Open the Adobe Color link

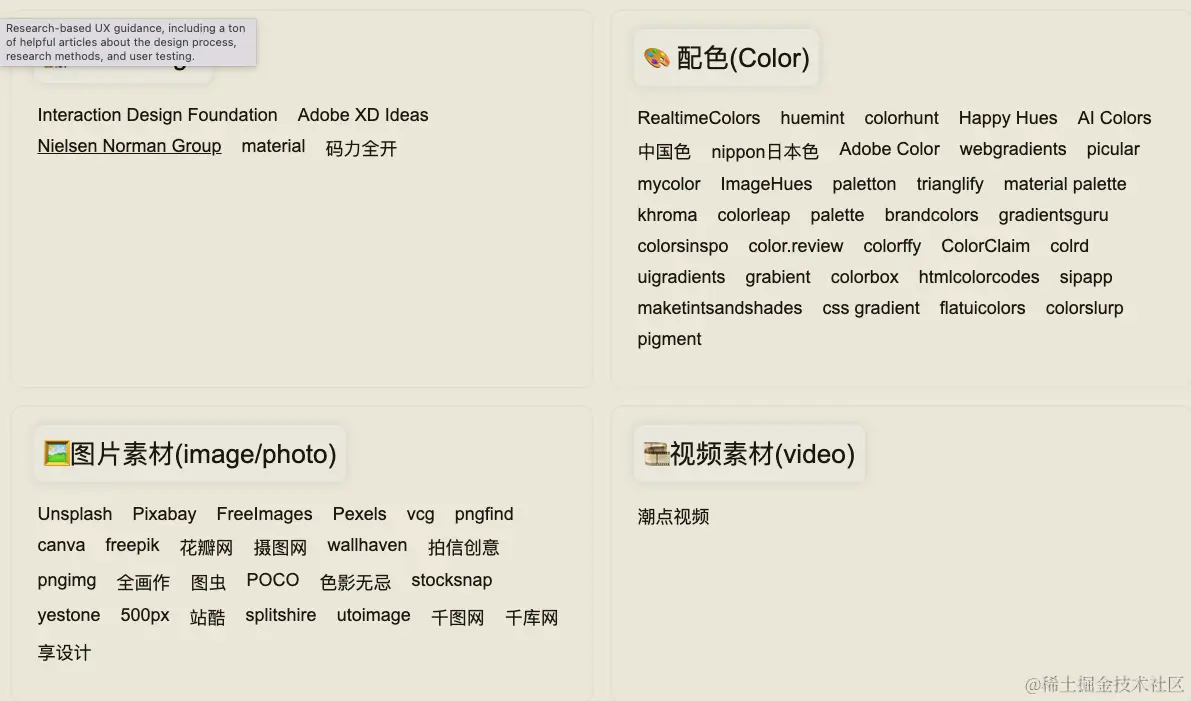click(x=889, y=149)
